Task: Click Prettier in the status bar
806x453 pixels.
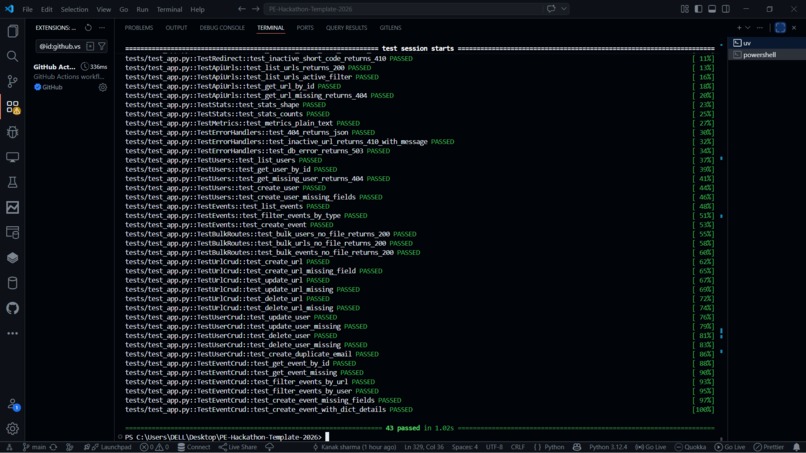Action: pyautogui.click(x=768, y=447)
